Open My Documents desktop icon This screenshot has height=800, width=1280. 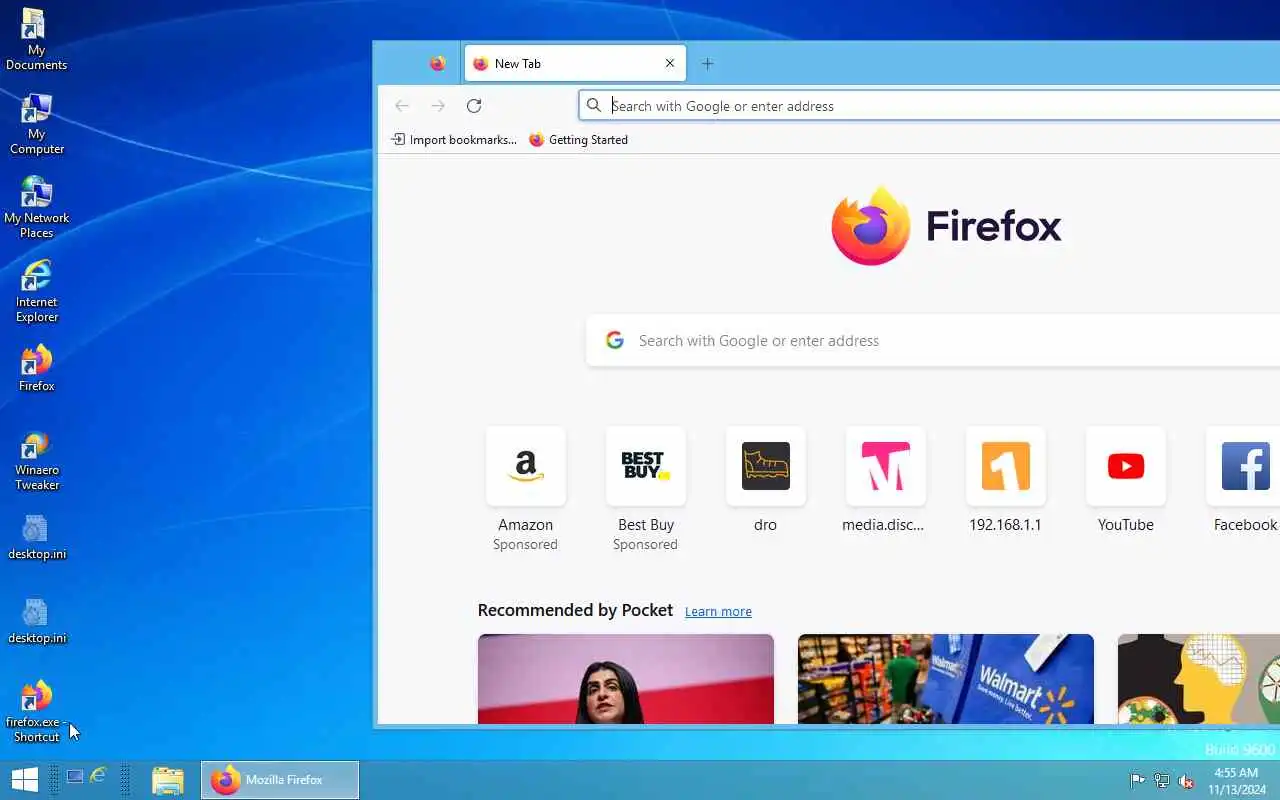36,40
